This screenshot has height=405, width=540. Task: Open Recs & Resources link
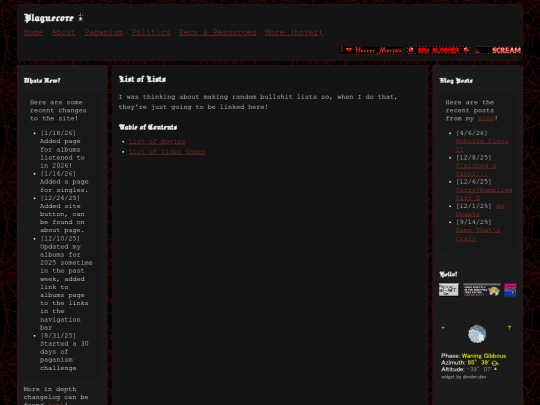point(217,32)
